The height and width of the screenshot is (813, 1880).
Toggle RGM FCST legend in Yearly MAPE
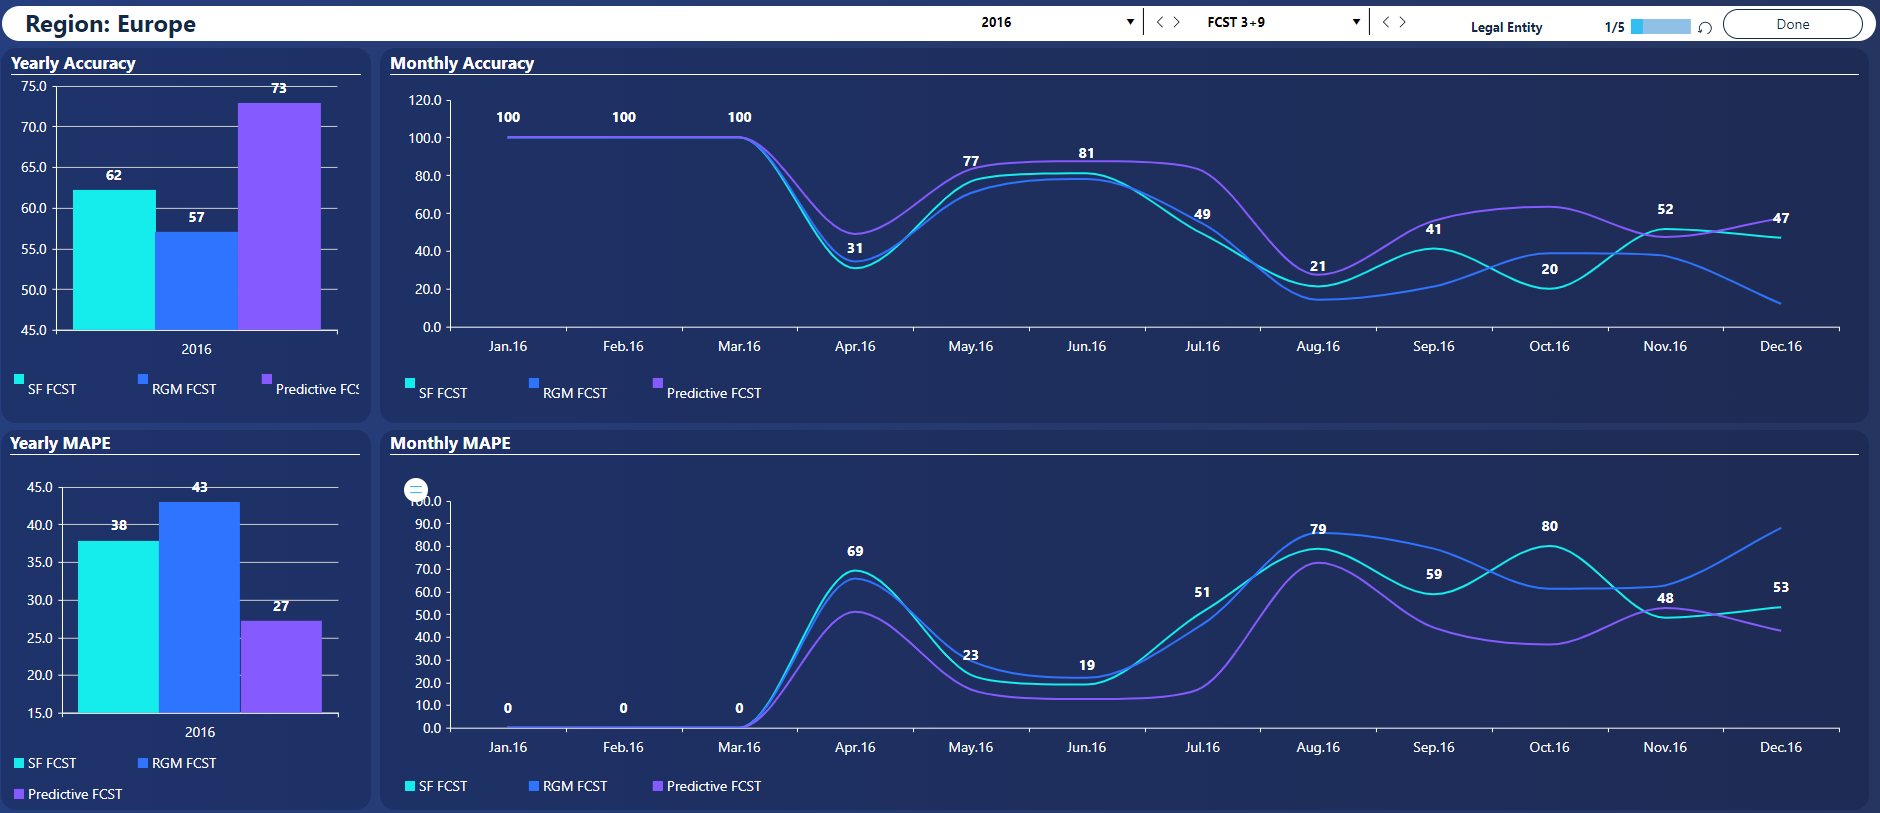coord(177,763)
